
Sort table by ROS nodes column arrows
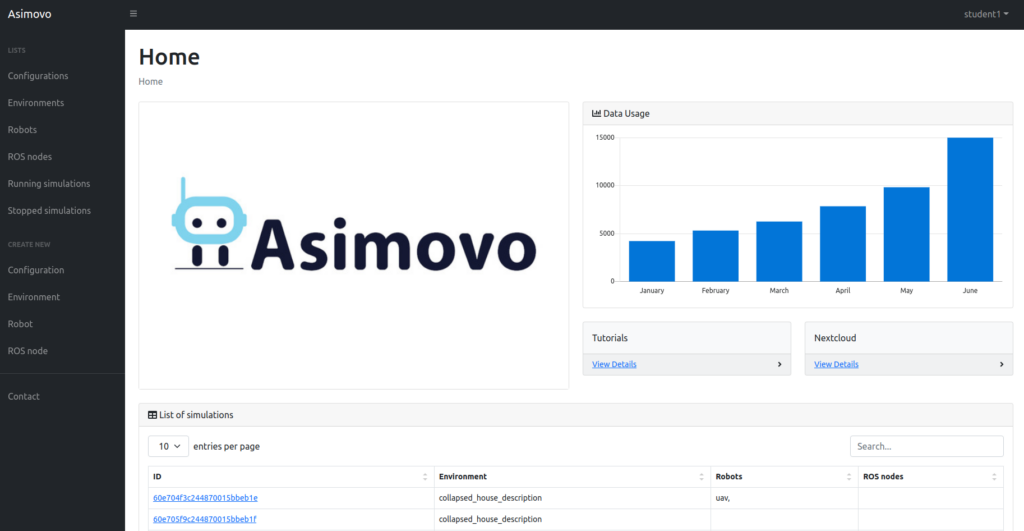[x=994, y=477]
